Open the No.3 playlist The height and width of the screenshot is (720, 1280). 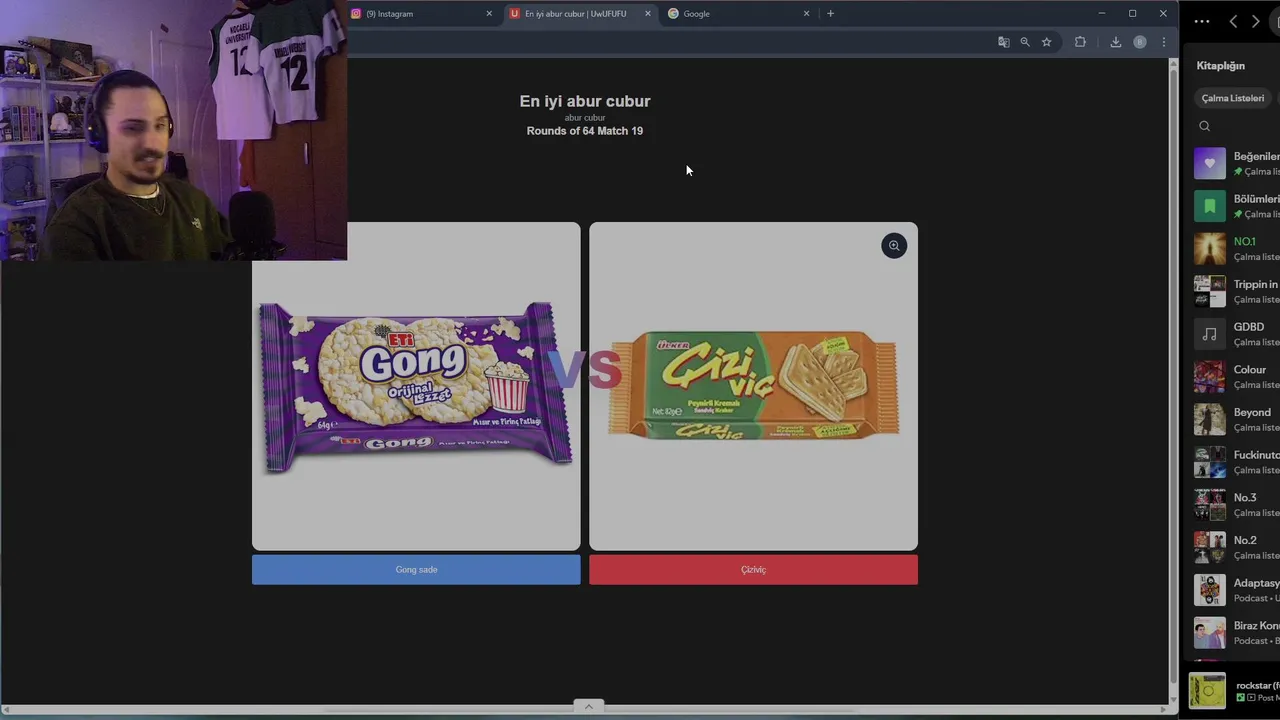pyautogui.click(x=1237, y=505)
